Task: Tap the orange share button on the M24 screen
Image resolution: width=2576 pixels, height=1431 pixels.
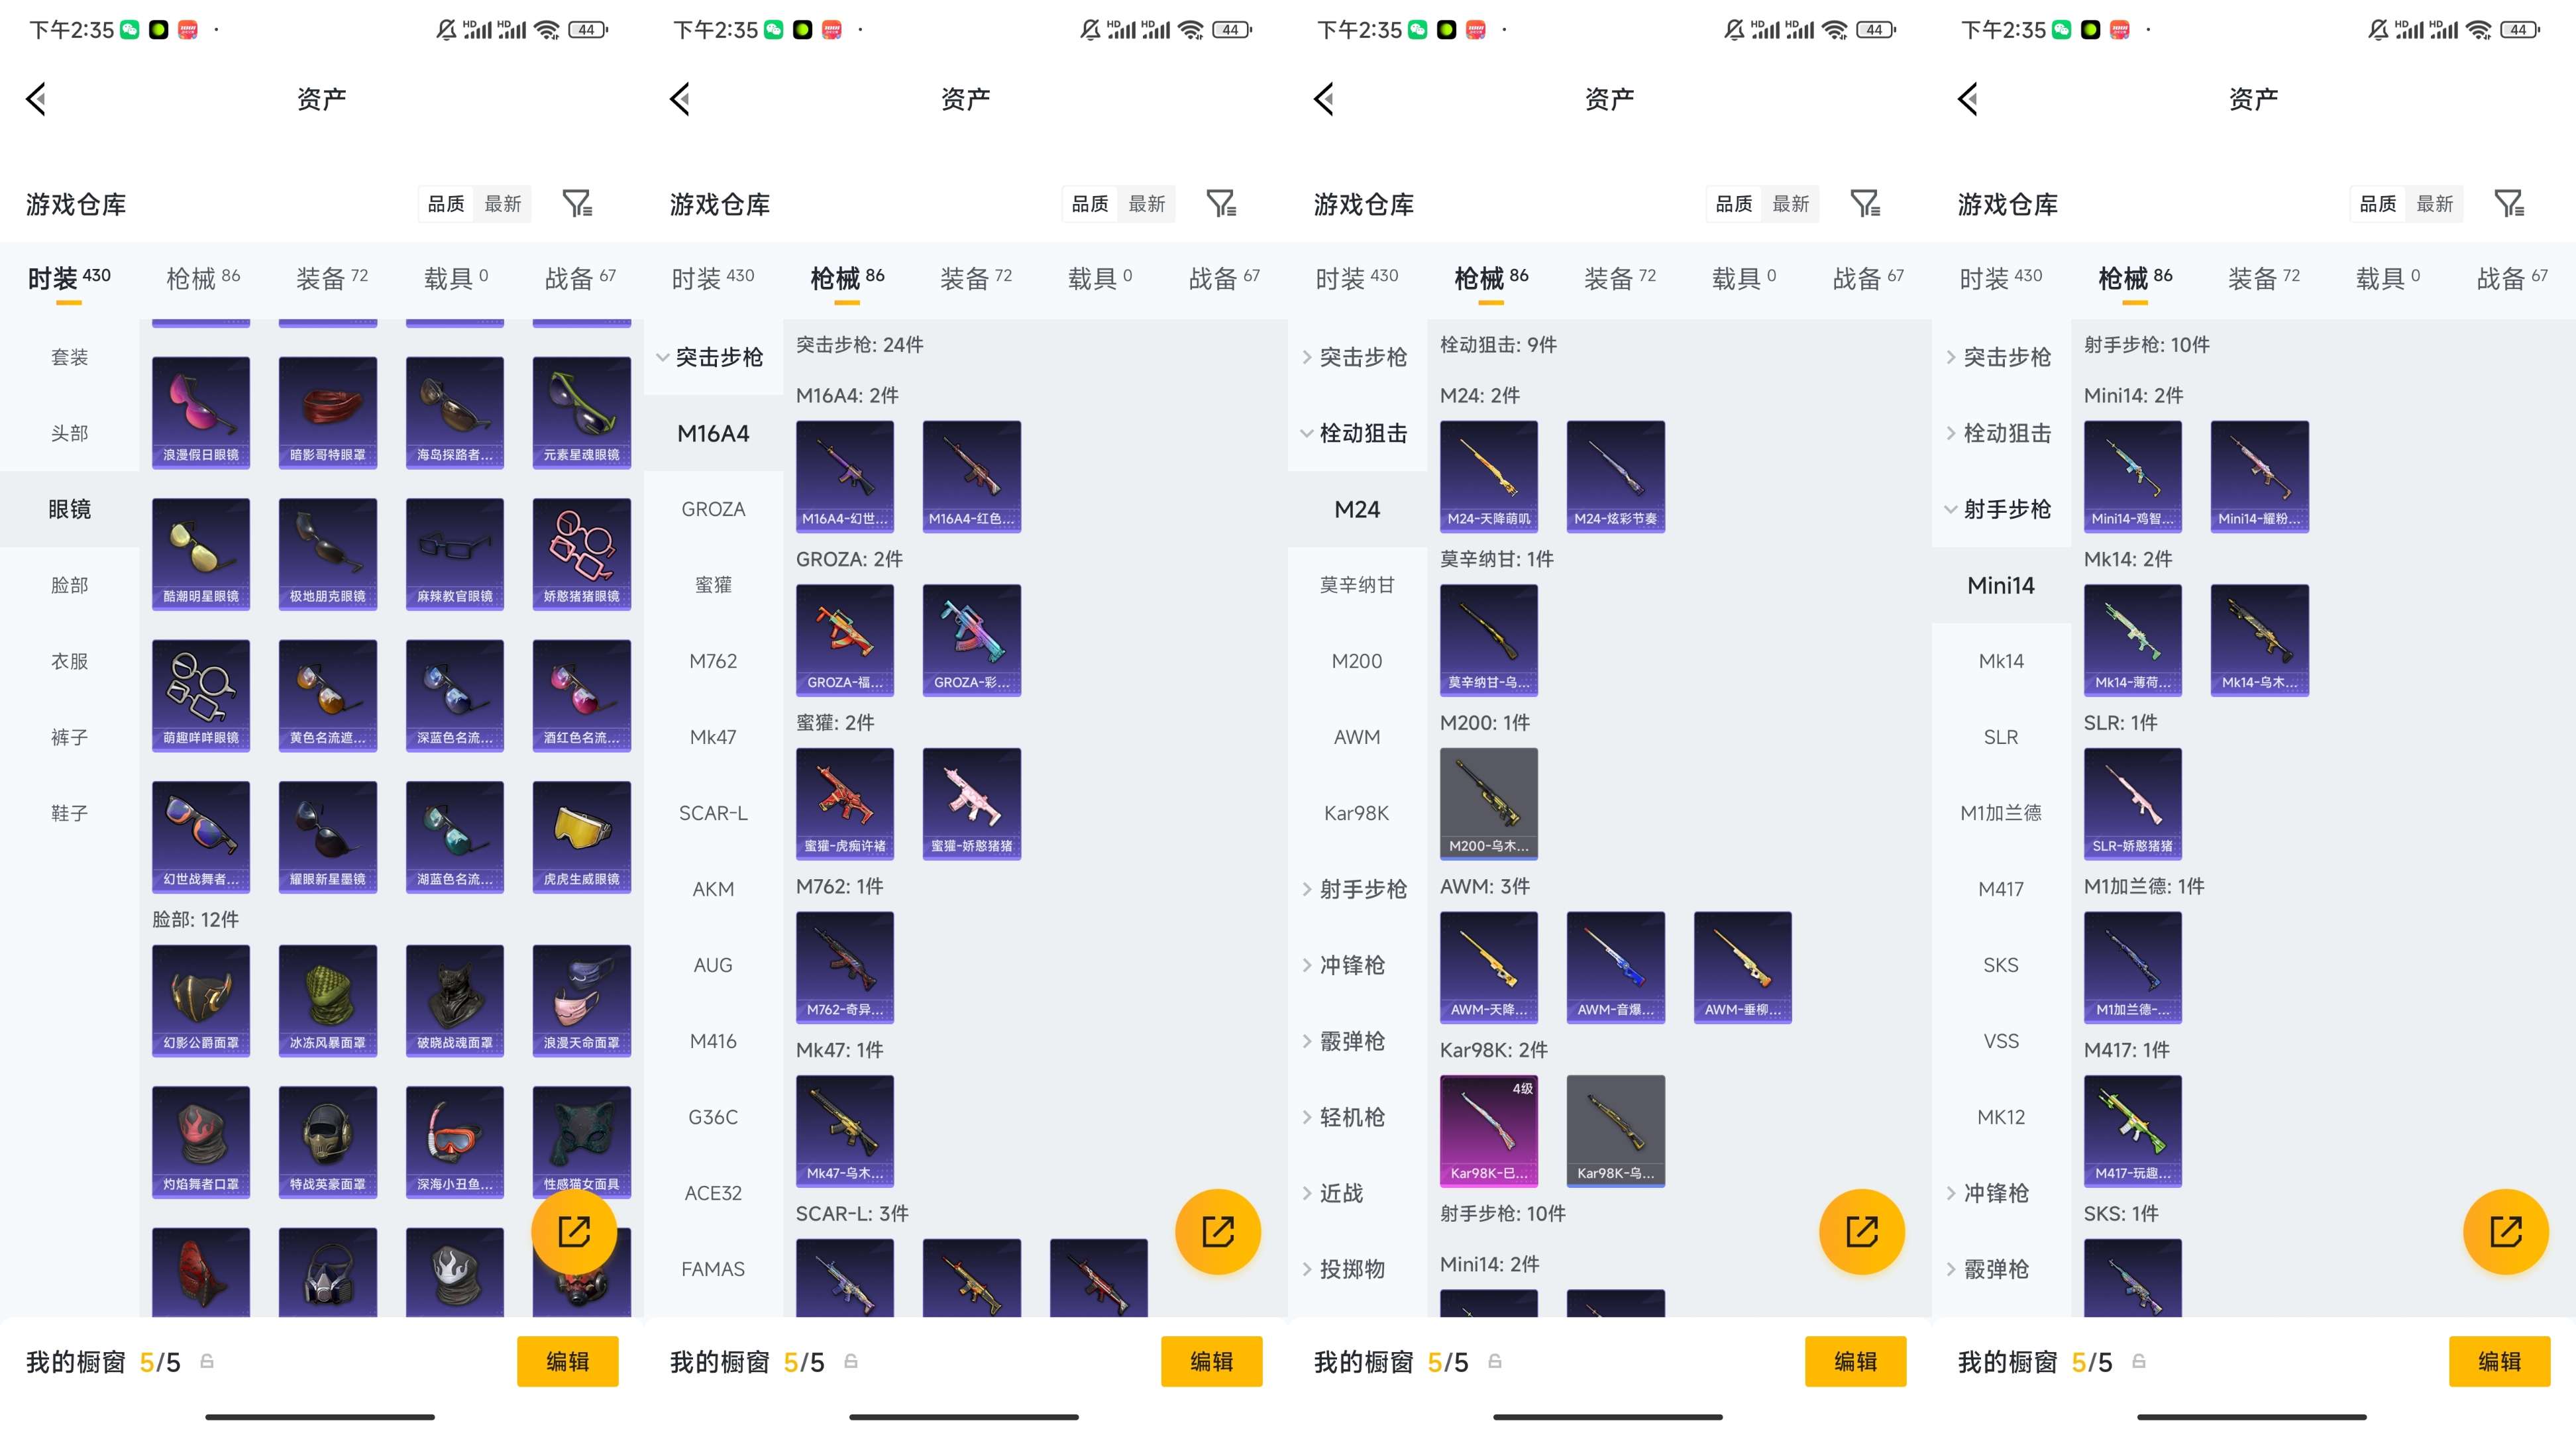Action: point(1861,1231)
